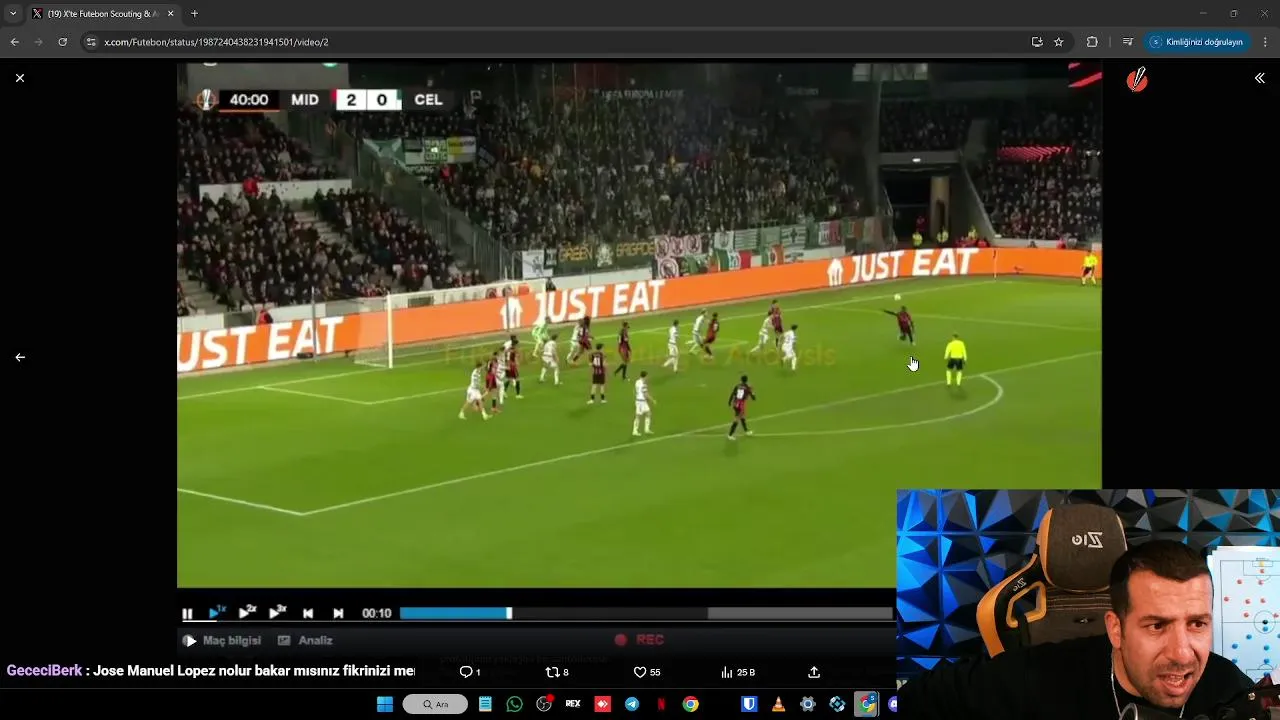The height and width of the screenshot is (720, 1280).
Task: Open Bitwarden from taskbar
Action: tap(749, 704)
